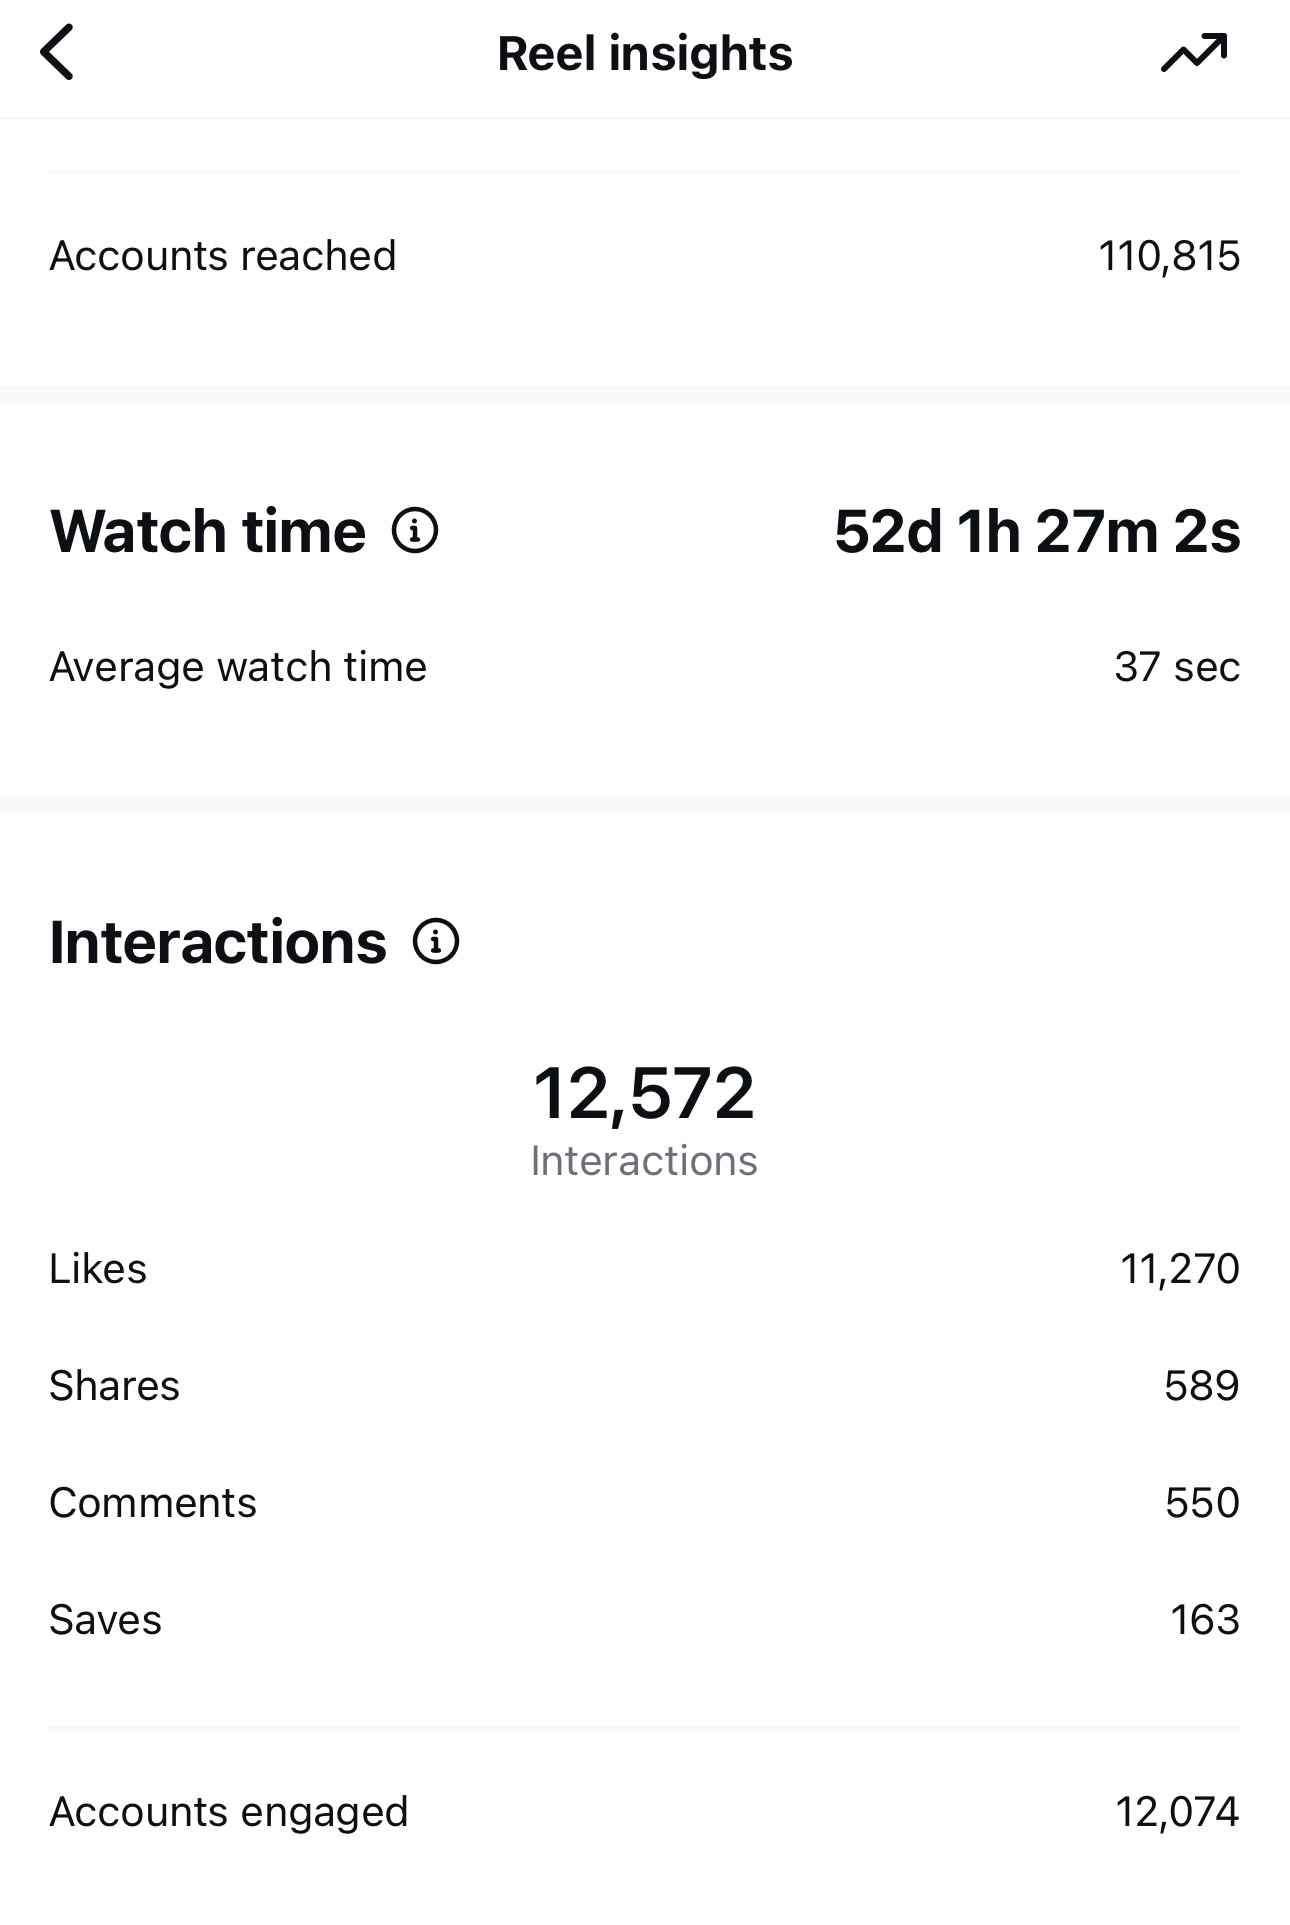
Task: Select the Saves row label
Action: click(106, 1620)
